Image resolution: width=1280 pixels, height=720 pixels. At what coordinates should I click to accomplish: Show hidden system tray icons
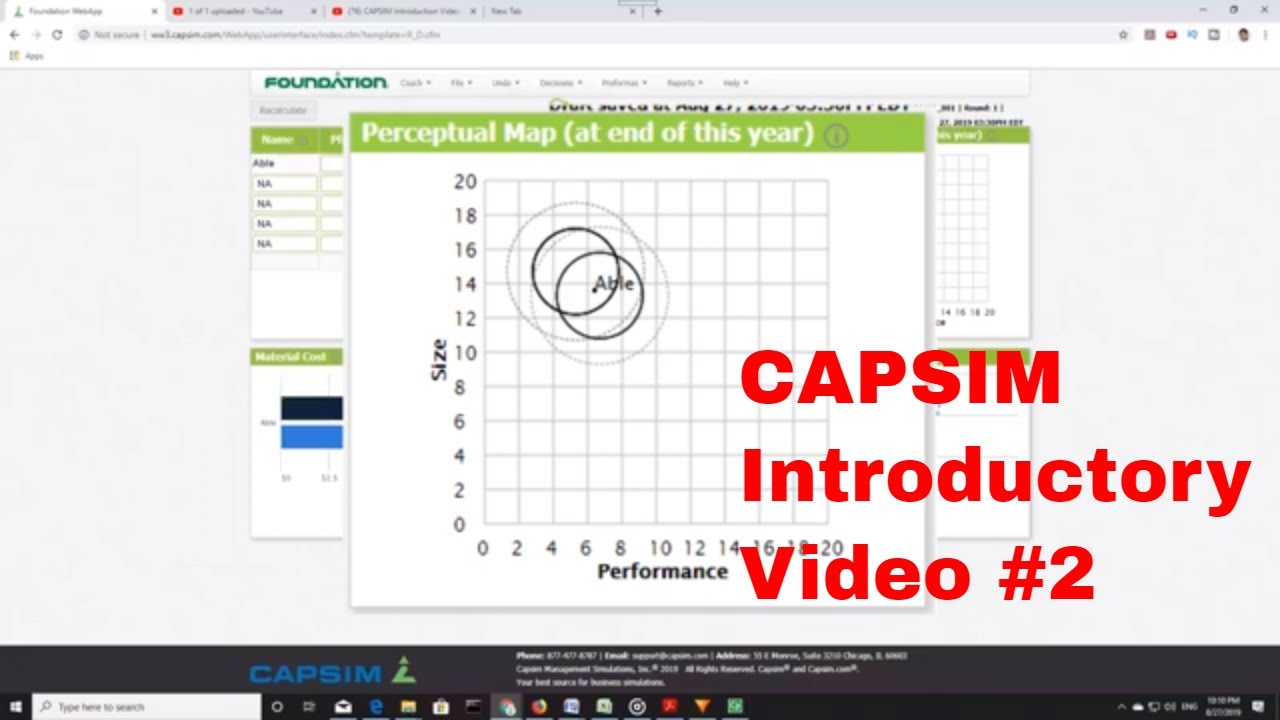[x=1121, y=707]
